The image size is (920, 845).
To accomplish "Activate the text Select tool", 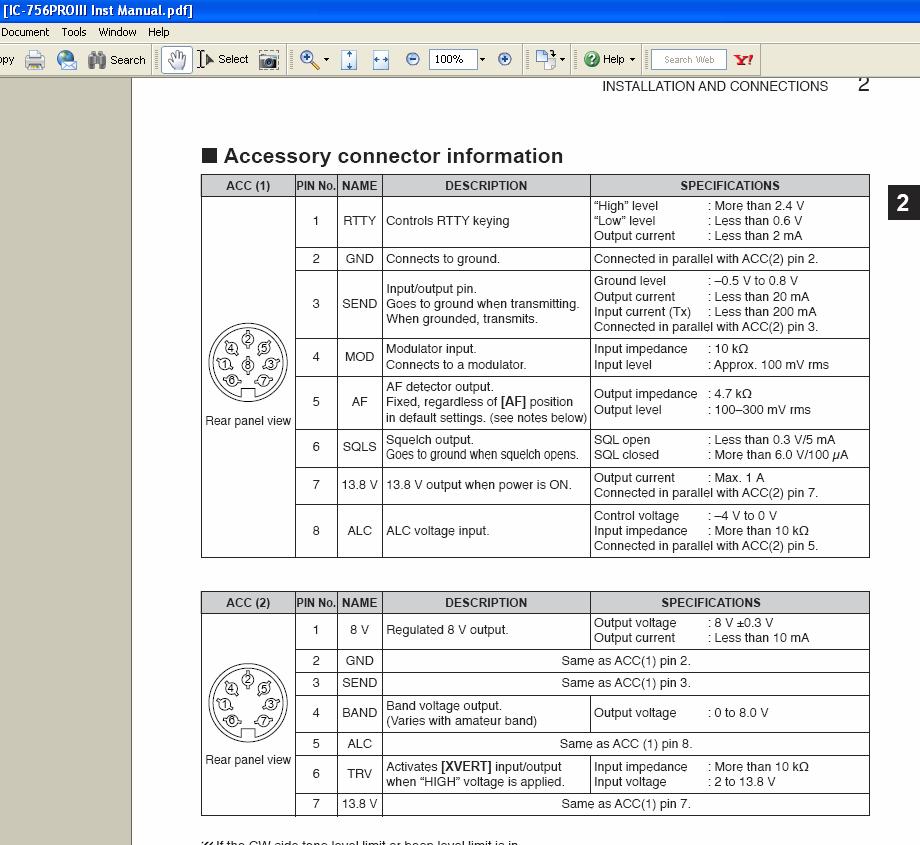I will click(222, 59).
